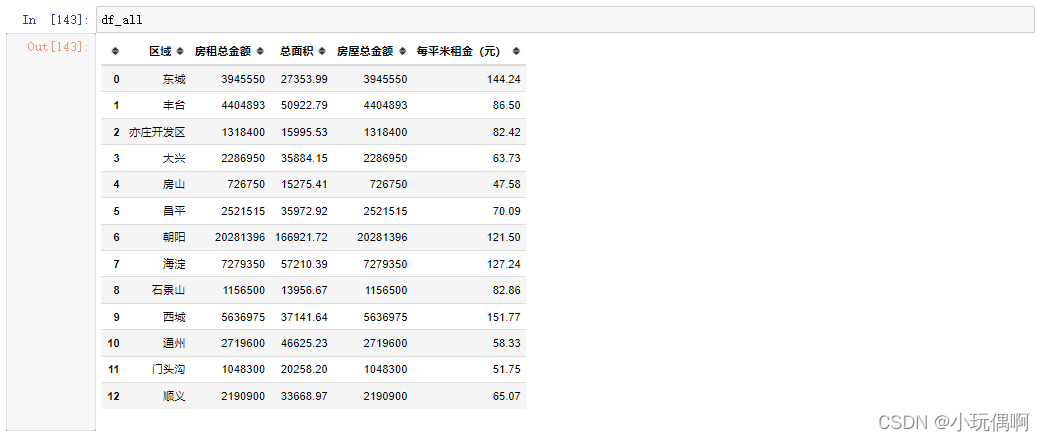Select the 东城 district cell
Viewport: 1045px width, 441px height.
(174, 79)
